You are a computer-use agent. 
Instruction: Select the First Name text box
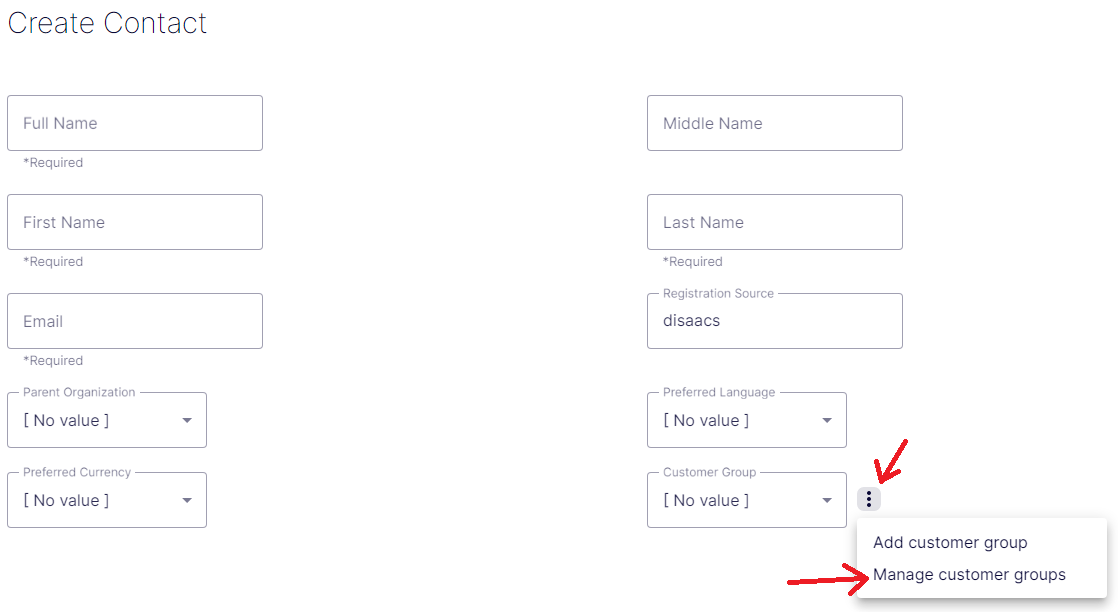pyautogui.click(x=135, y=222)
